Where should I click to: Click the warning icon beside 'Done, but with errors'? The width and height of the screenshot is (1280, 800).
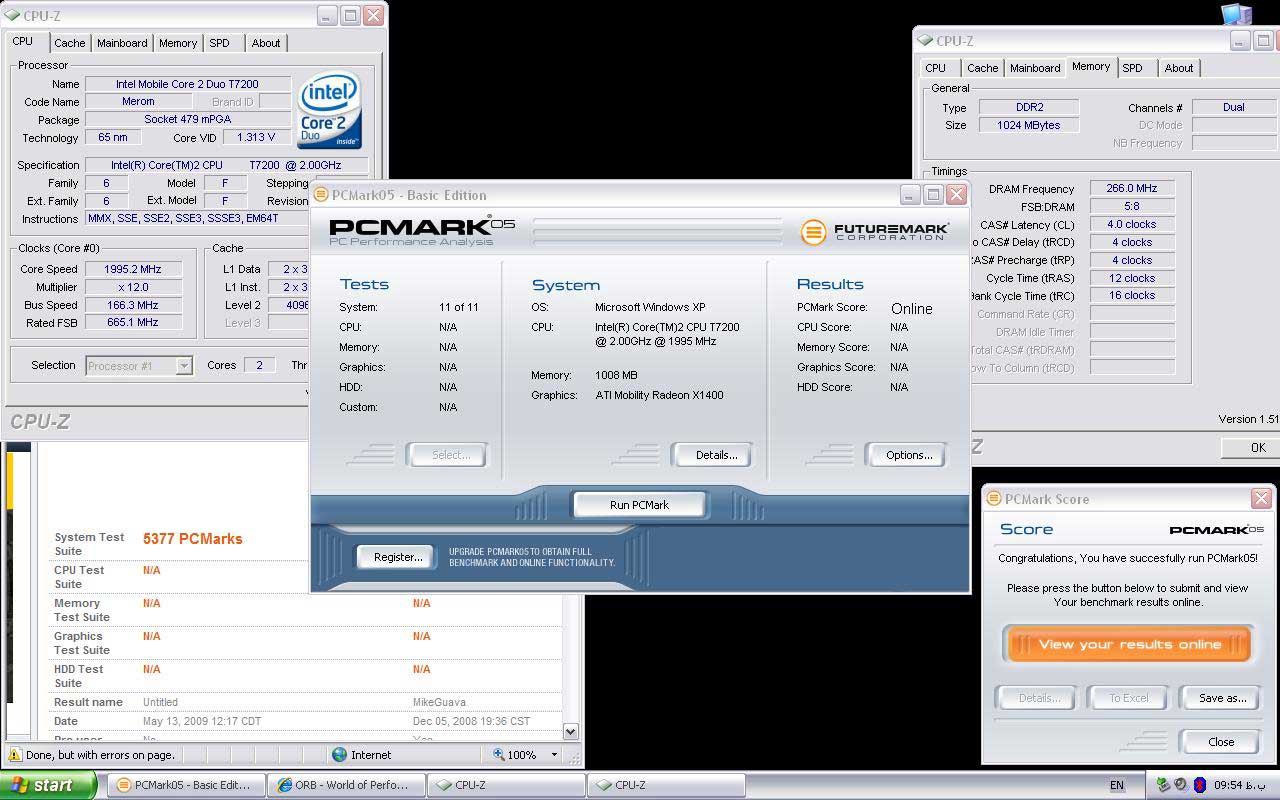click(x=15, y=755)
